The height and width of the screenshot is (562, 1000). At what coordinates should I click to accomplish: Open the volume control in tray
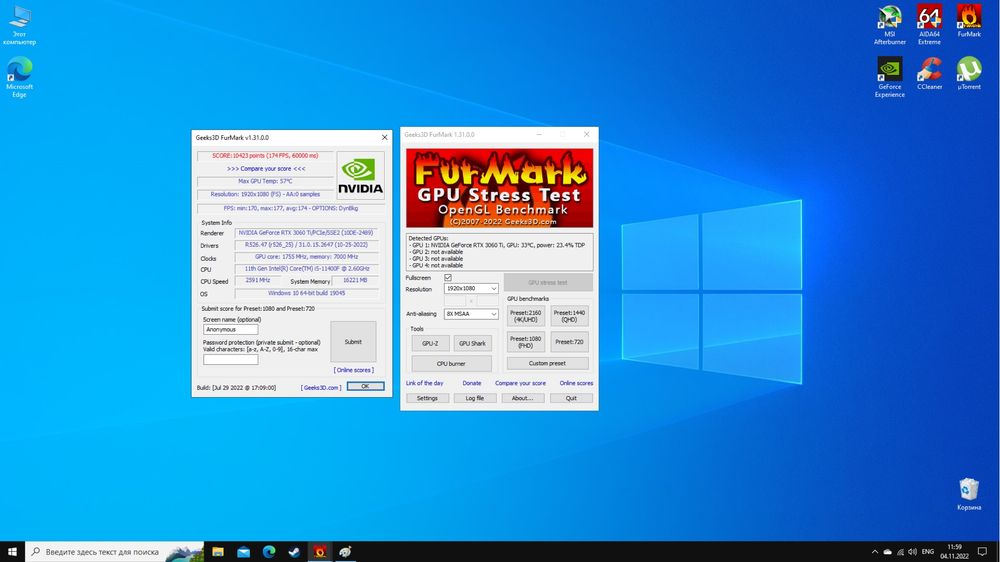point(913,552)
